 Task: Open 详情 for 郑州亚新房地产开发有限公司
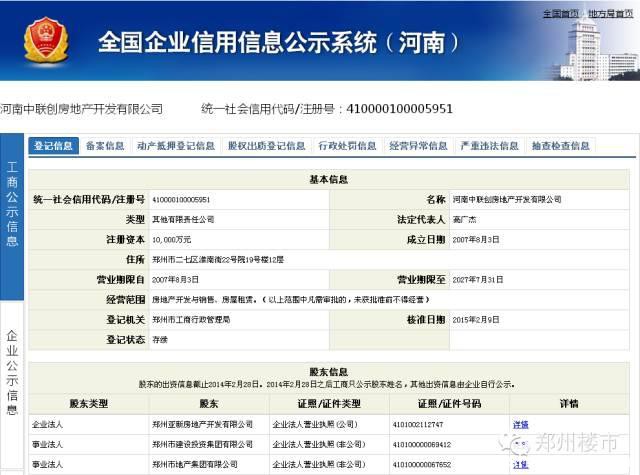point(520,424)
